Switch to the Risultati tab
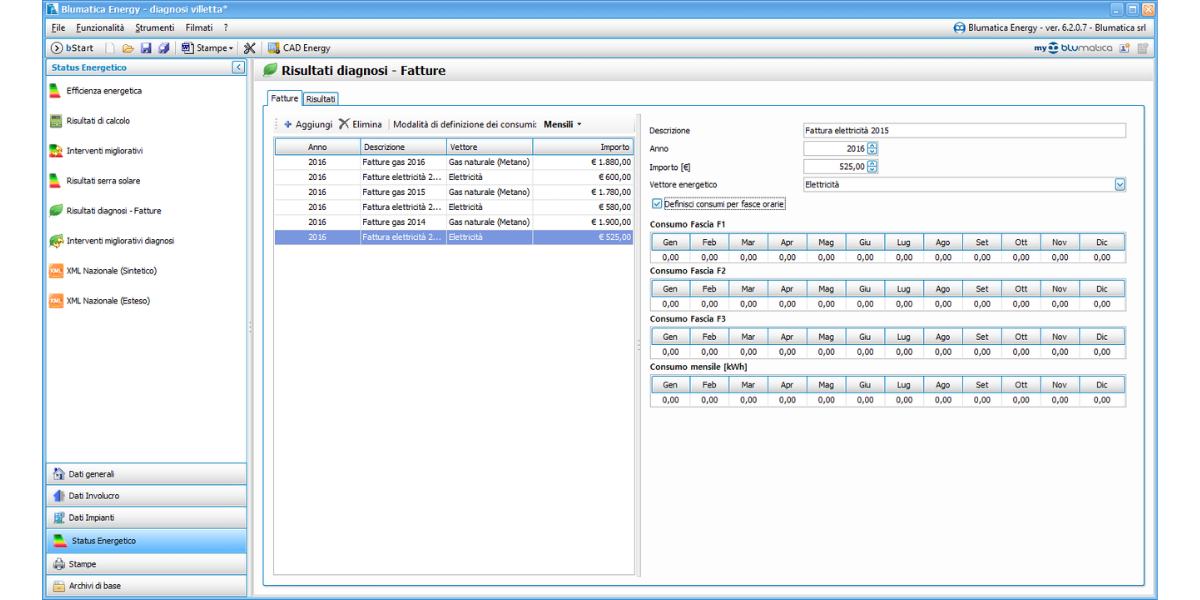Viewport: 1200px width, 600px height. point(321,99)
